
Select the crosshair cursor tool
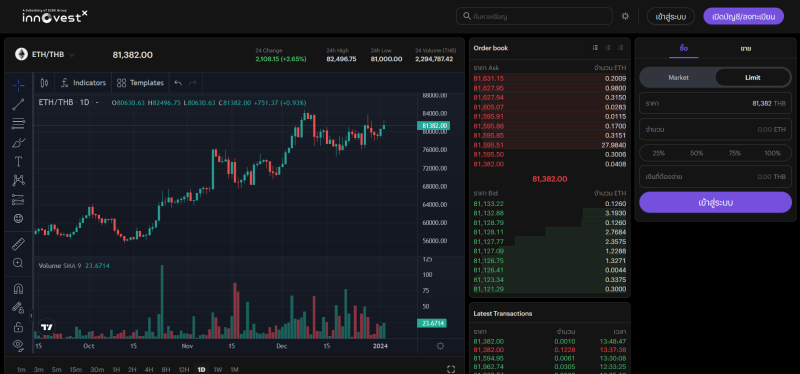point(18,85)
